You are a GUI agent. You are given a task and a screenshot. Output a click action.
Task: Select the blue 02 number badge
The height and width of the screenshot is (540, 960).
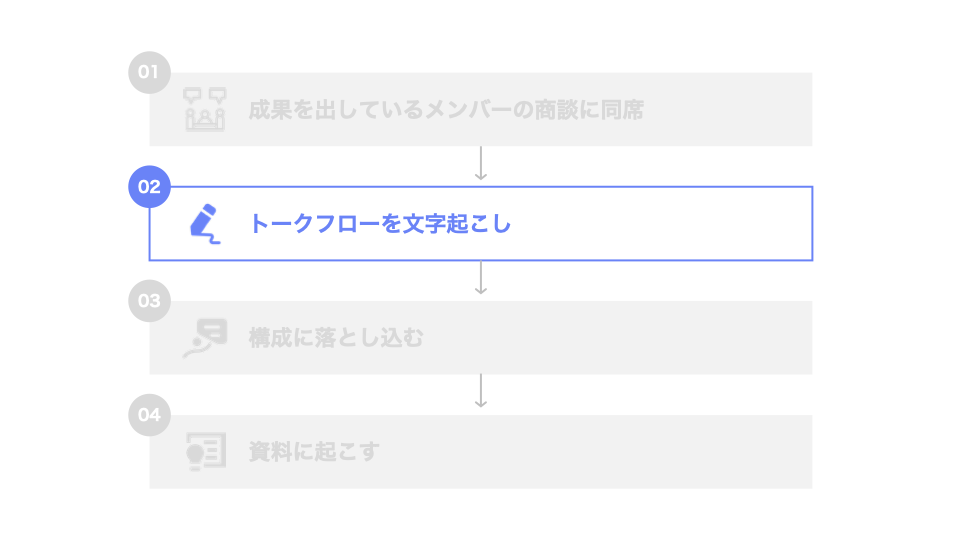(149, 186)
